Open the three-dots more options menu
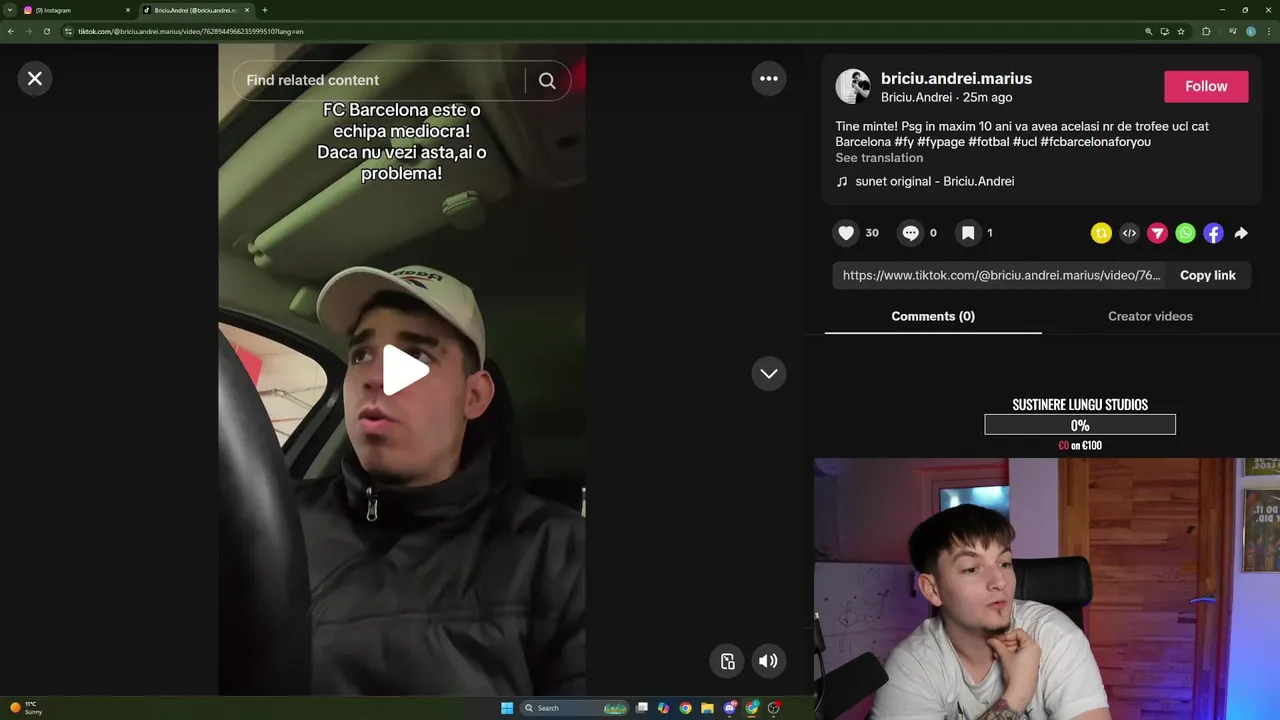 click(x=769, y=78)
